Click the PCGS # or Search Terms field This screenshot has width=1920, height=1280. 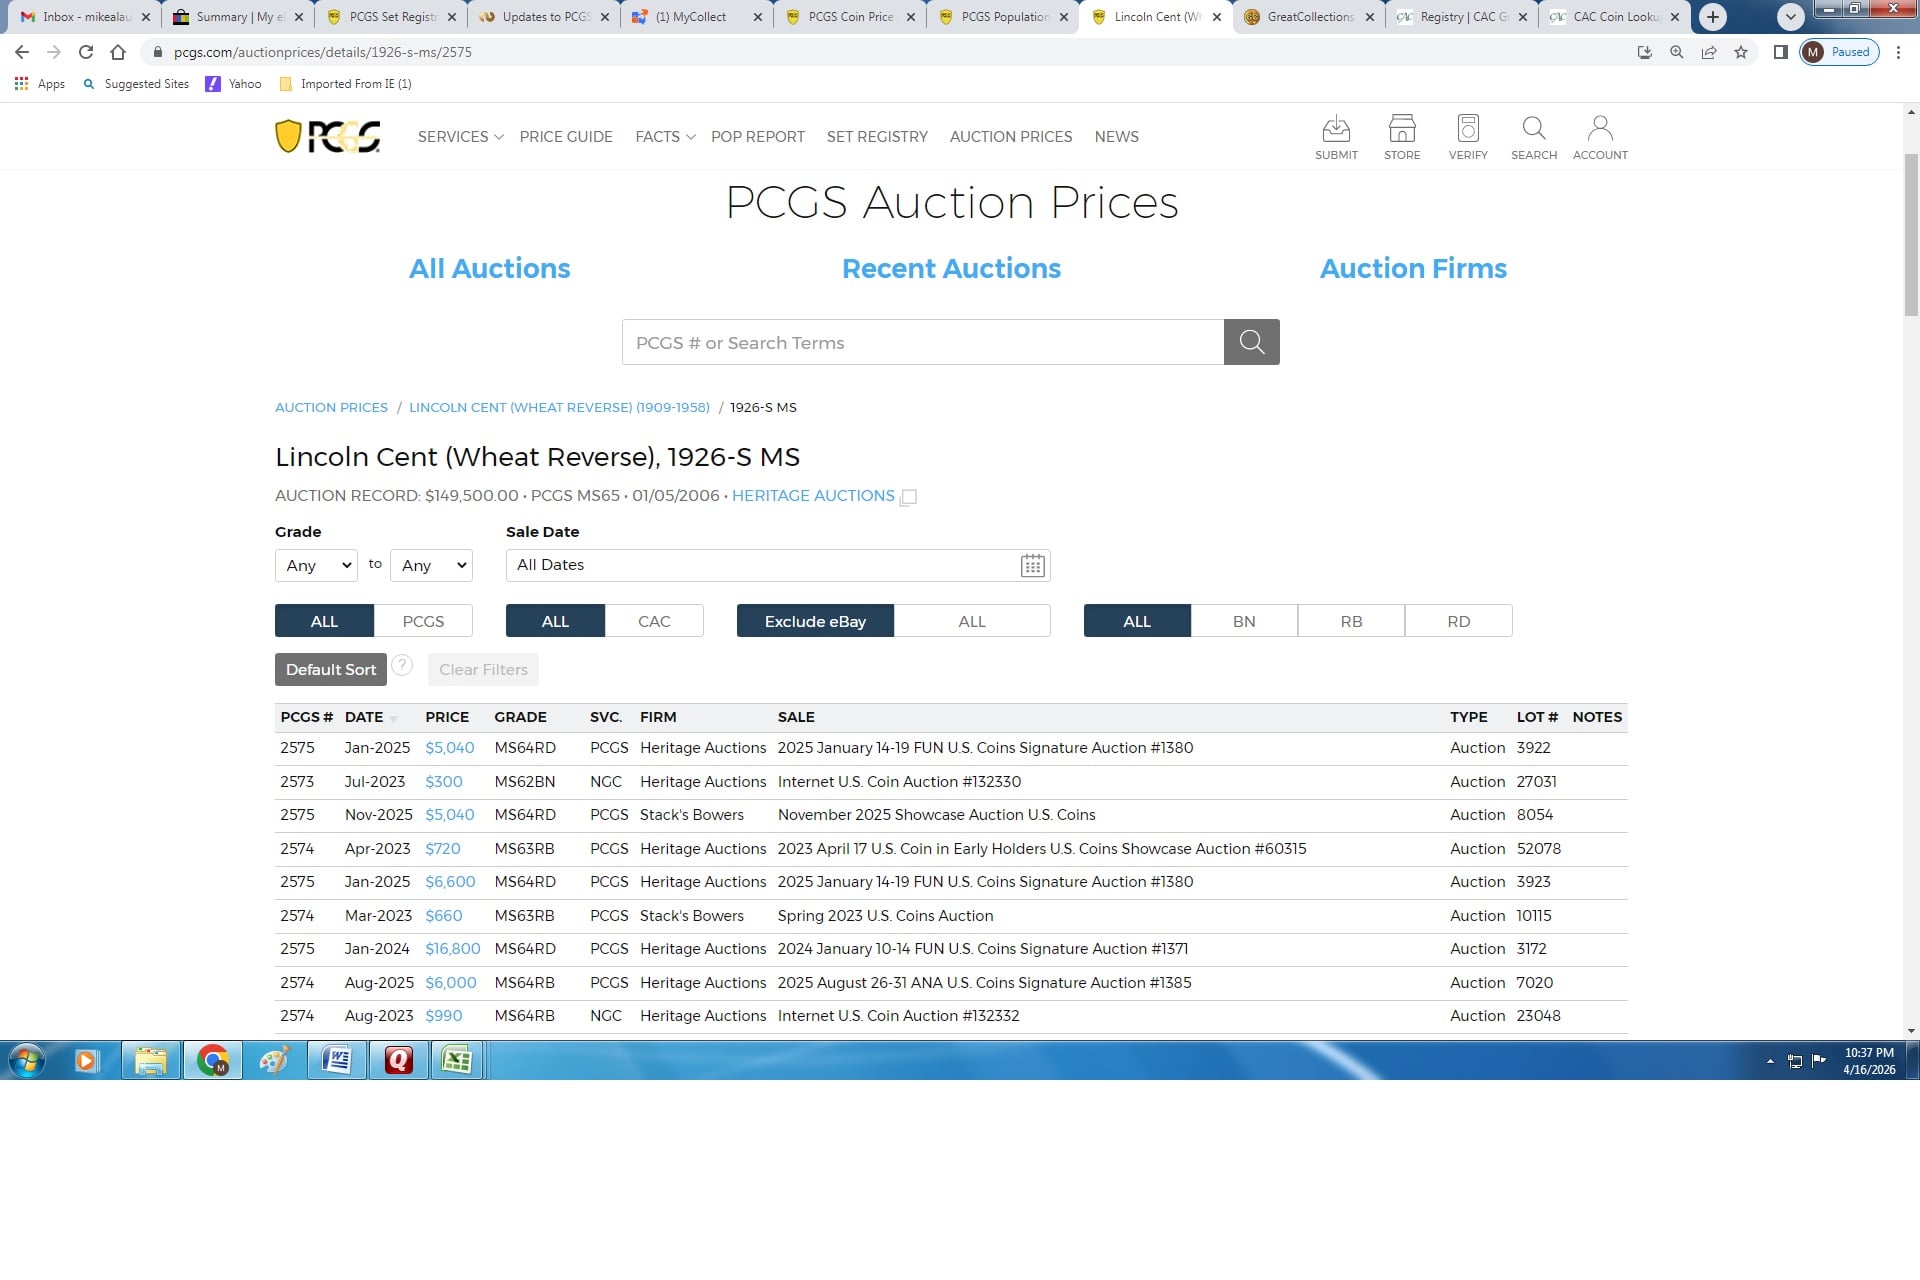pos(922,343)
